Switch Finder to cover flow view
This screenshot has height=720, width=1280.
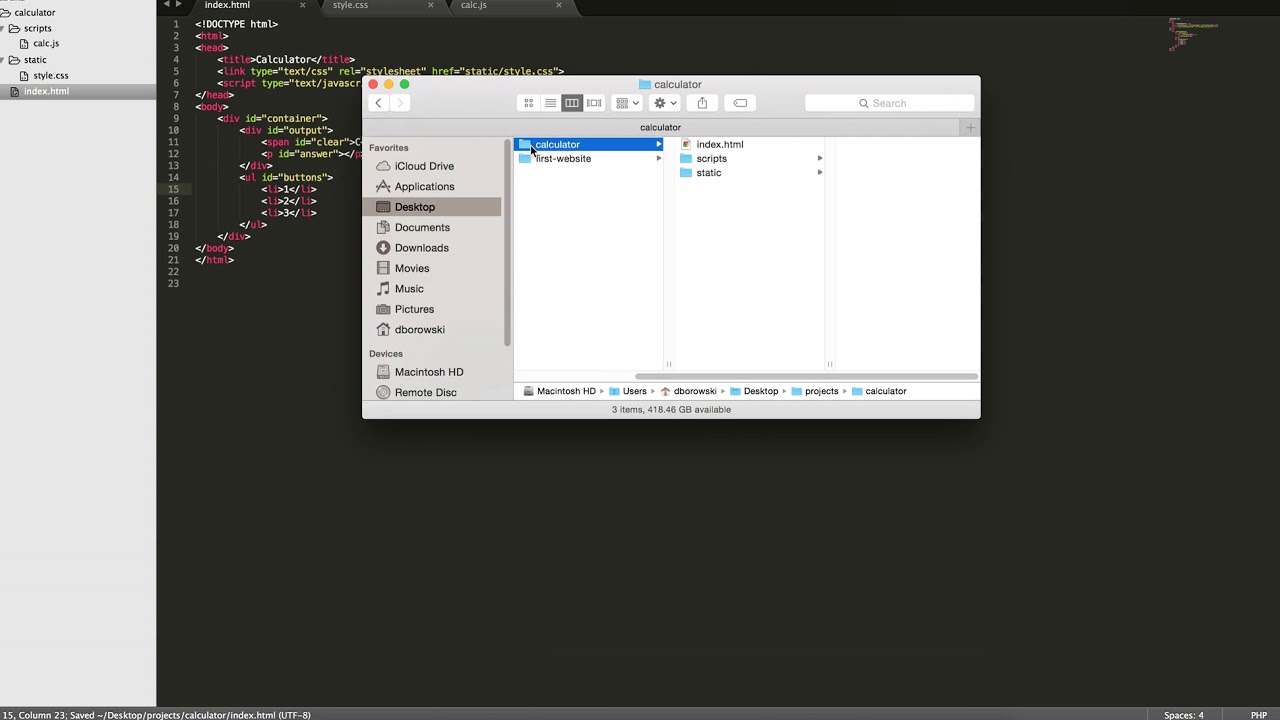click(594, 103)
